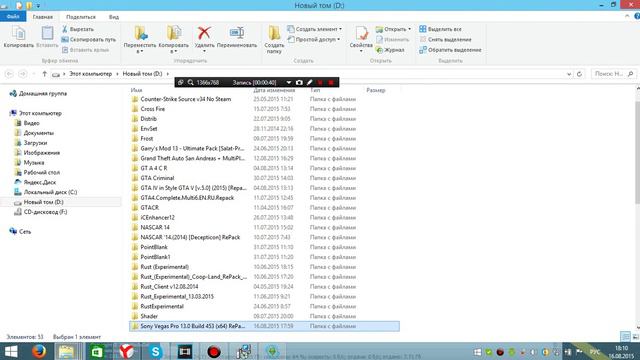This screenshot has width=640, height=360.
Task: Expand Создать элемент dropdown
Action: tap(315, 29)
